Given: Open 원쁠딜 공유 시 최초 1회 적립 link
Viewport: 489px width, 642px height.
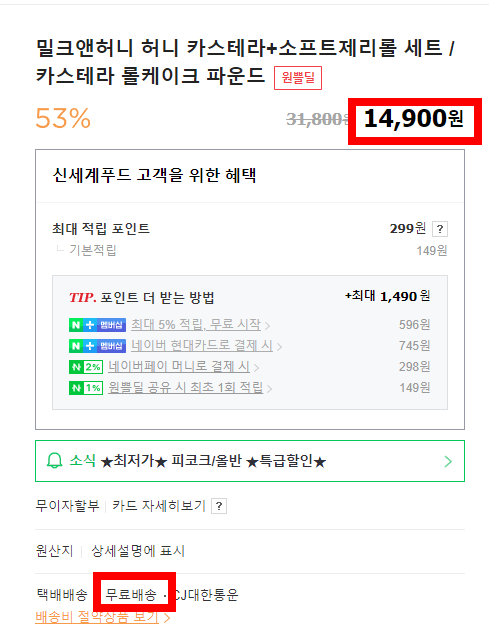Looking at the screenshot, I should click(186, 388).
